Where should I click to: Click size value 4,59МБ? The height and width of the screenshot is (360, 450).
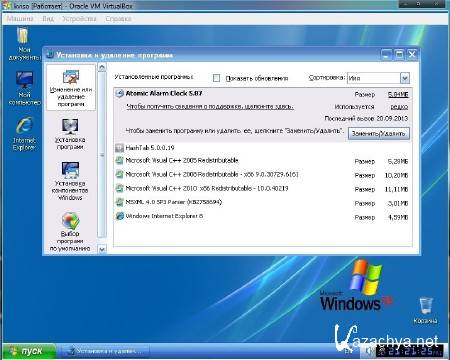pos(398,217)
